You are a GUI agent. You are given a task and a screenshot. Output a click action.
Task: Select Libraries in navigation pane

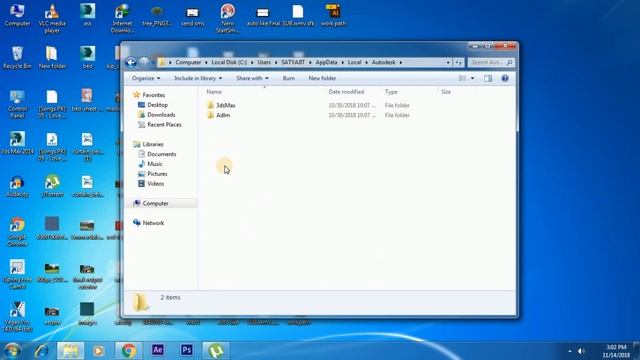pos(153,144)
